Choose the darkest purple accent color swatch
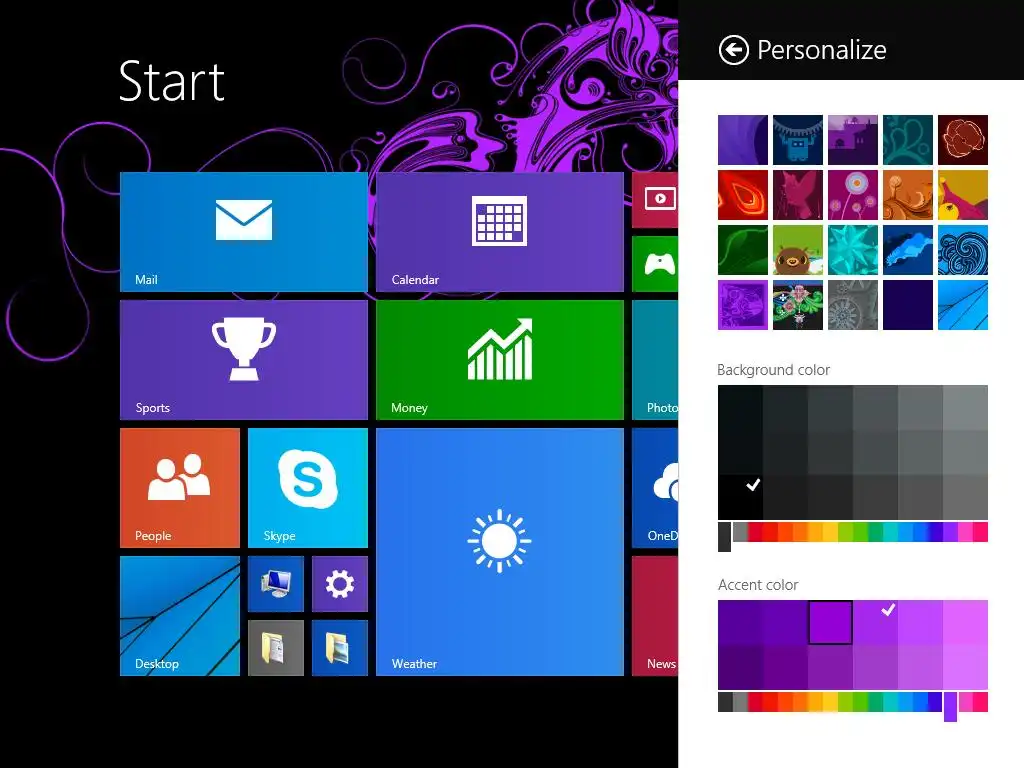1024x768 pixels. (x=740, y=667)
